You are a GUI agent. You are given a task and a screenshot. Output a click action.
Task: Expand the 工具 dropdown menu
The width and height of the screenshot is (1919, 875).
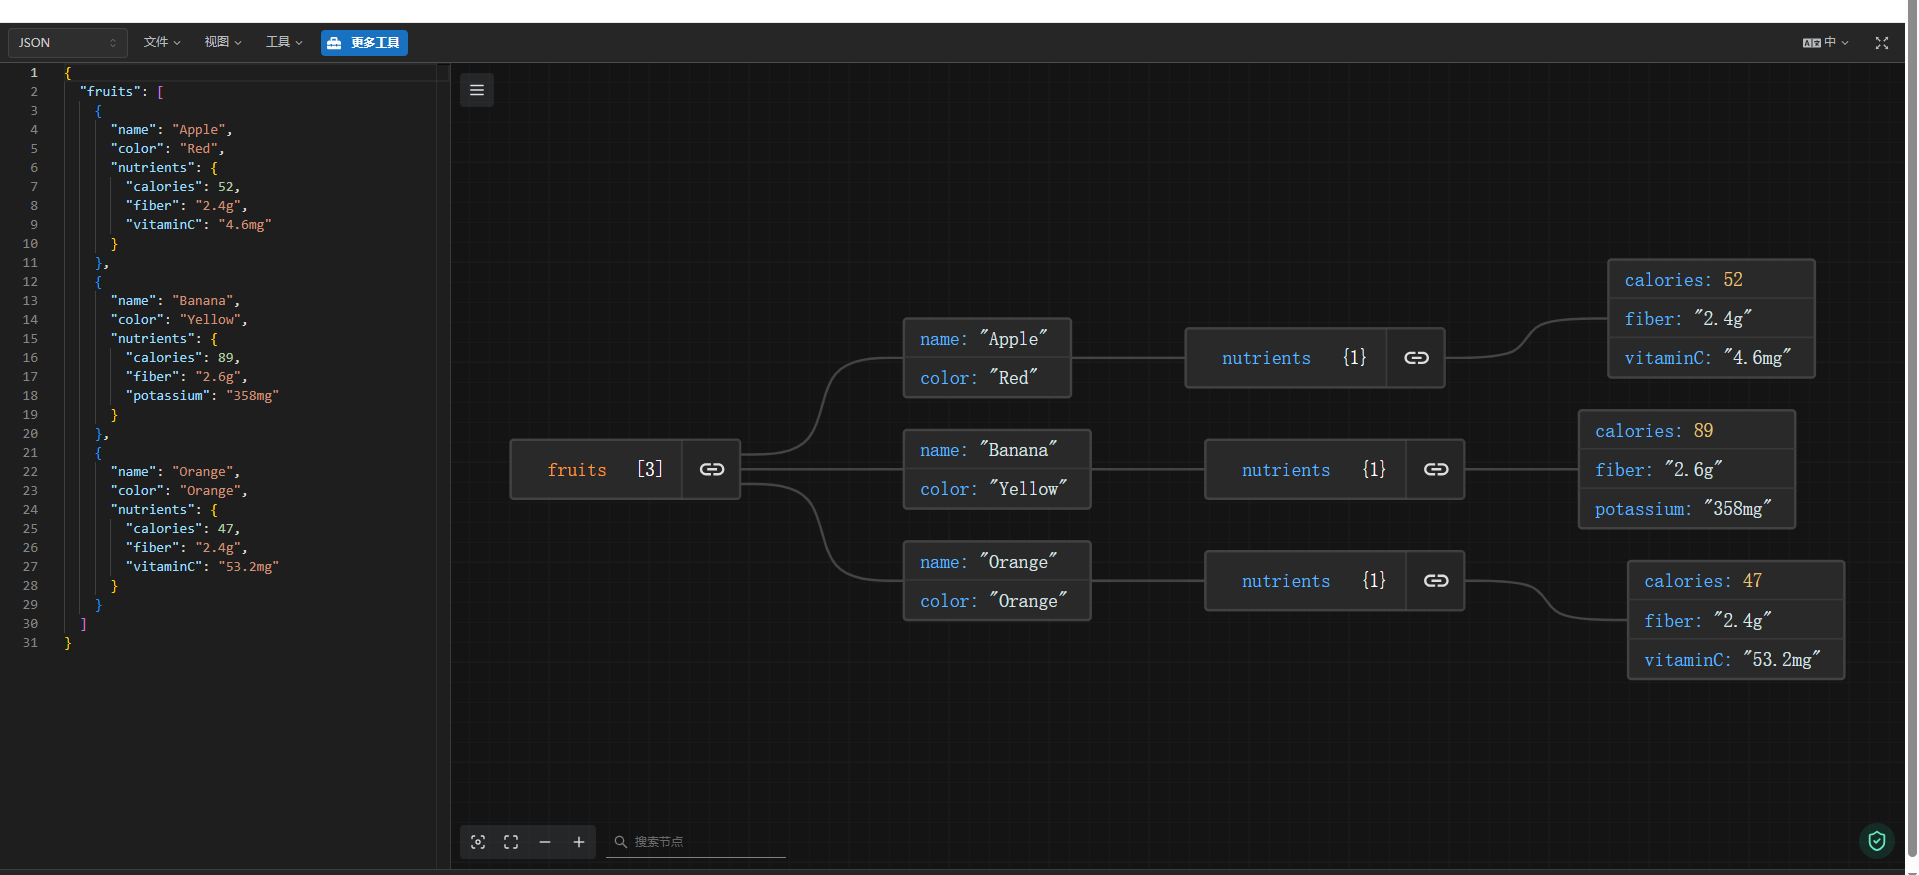(x=284, y=42)
